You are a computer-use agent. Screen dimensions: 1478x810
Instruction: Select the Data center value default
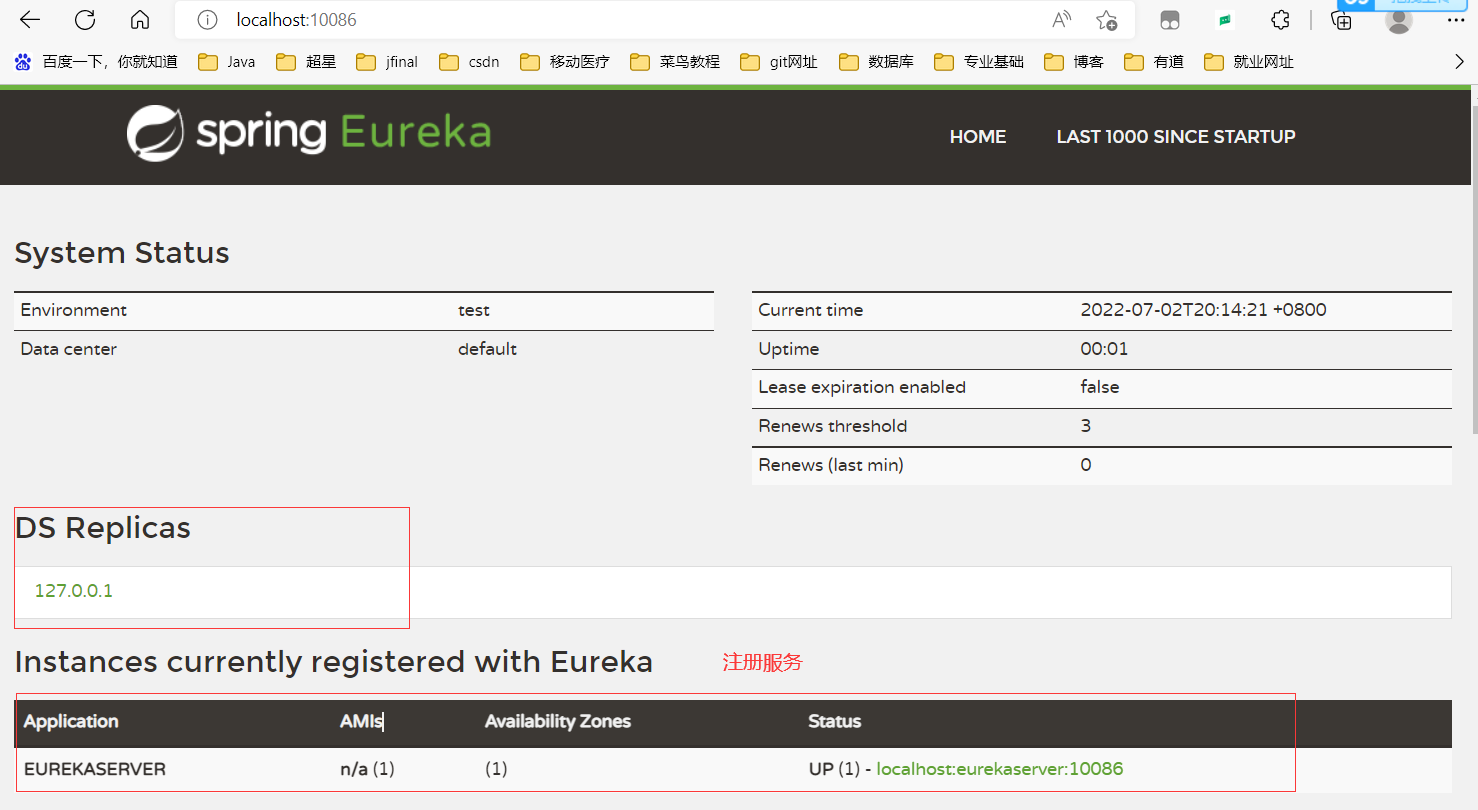coord(488,349)
